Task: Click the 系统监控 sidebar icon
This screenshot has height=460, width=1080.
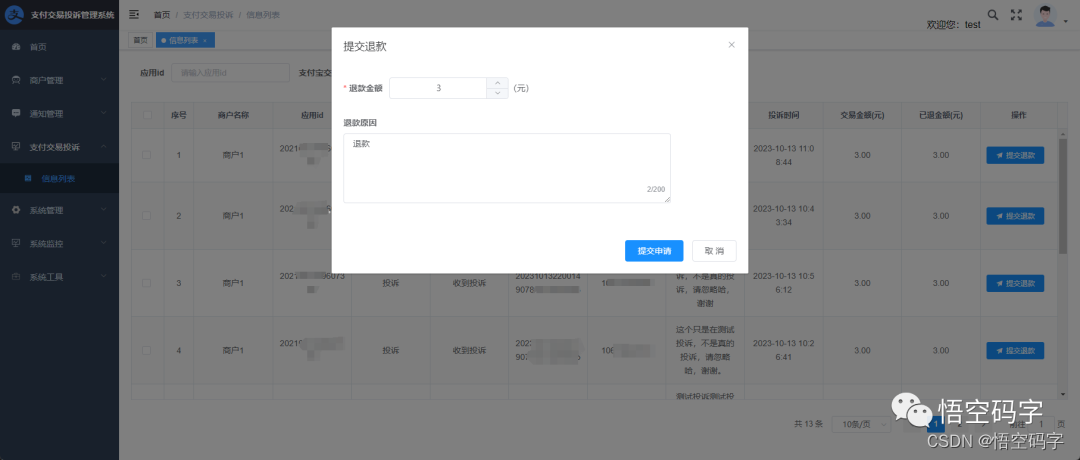Action: (16, 244)
